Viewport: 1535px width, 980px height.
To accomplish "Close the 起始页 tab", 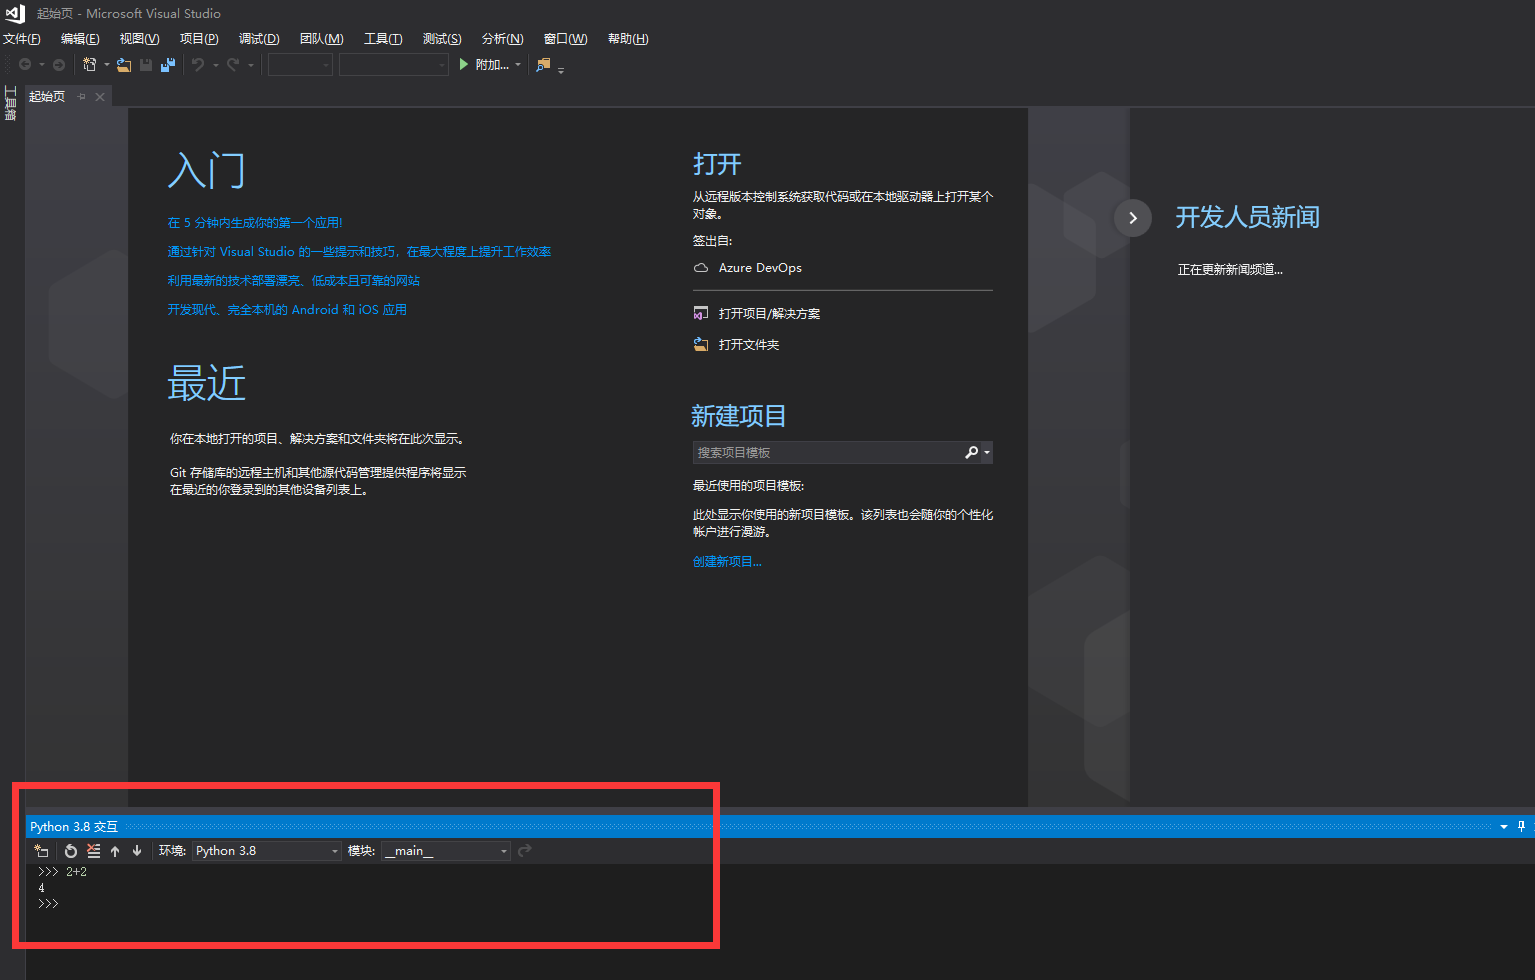I will (x=100, y=97).
